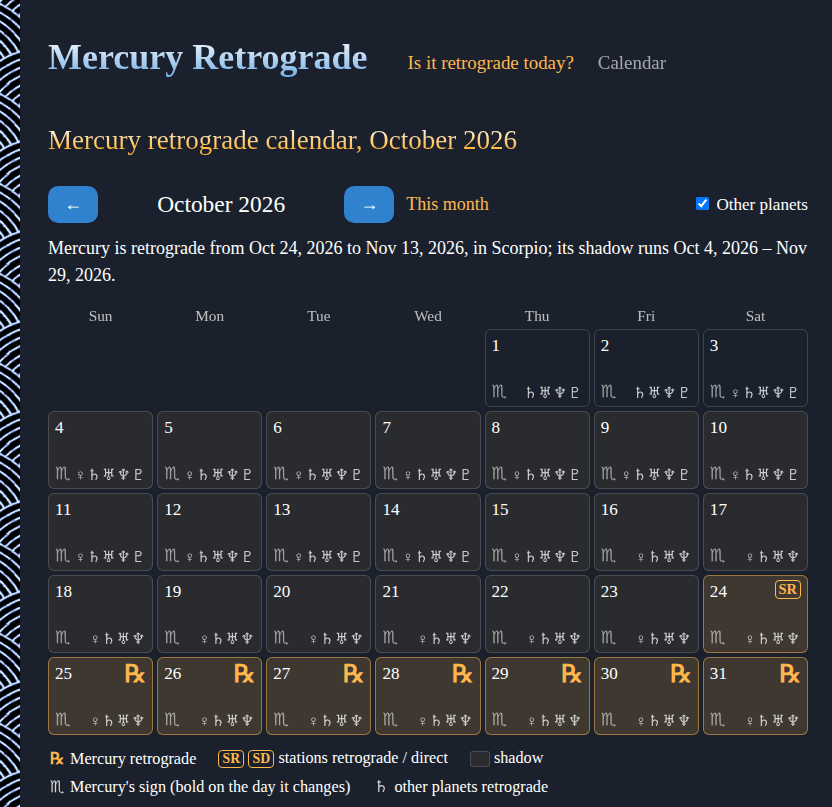The width and height of the screenshot is (832, 807).
Task: Click the SR badge in the legend
Action: pyautogui.click(x=231, y=759)
